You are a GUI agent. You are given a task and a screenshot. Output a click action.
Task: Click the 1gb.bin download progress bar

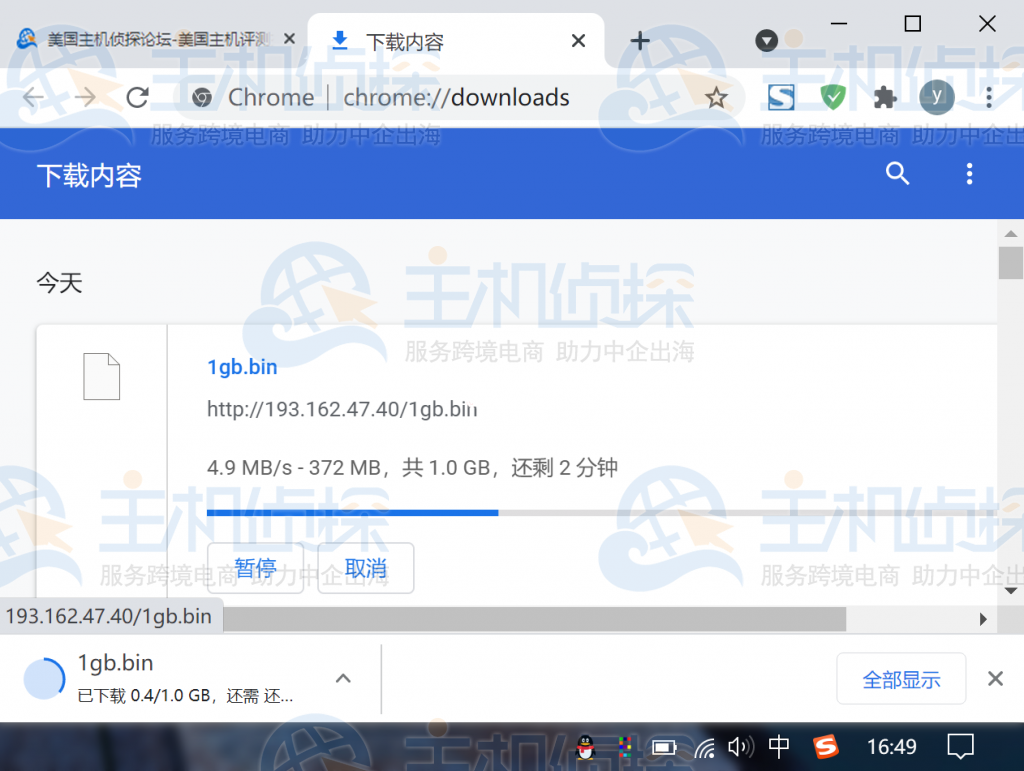coord(601,512)
